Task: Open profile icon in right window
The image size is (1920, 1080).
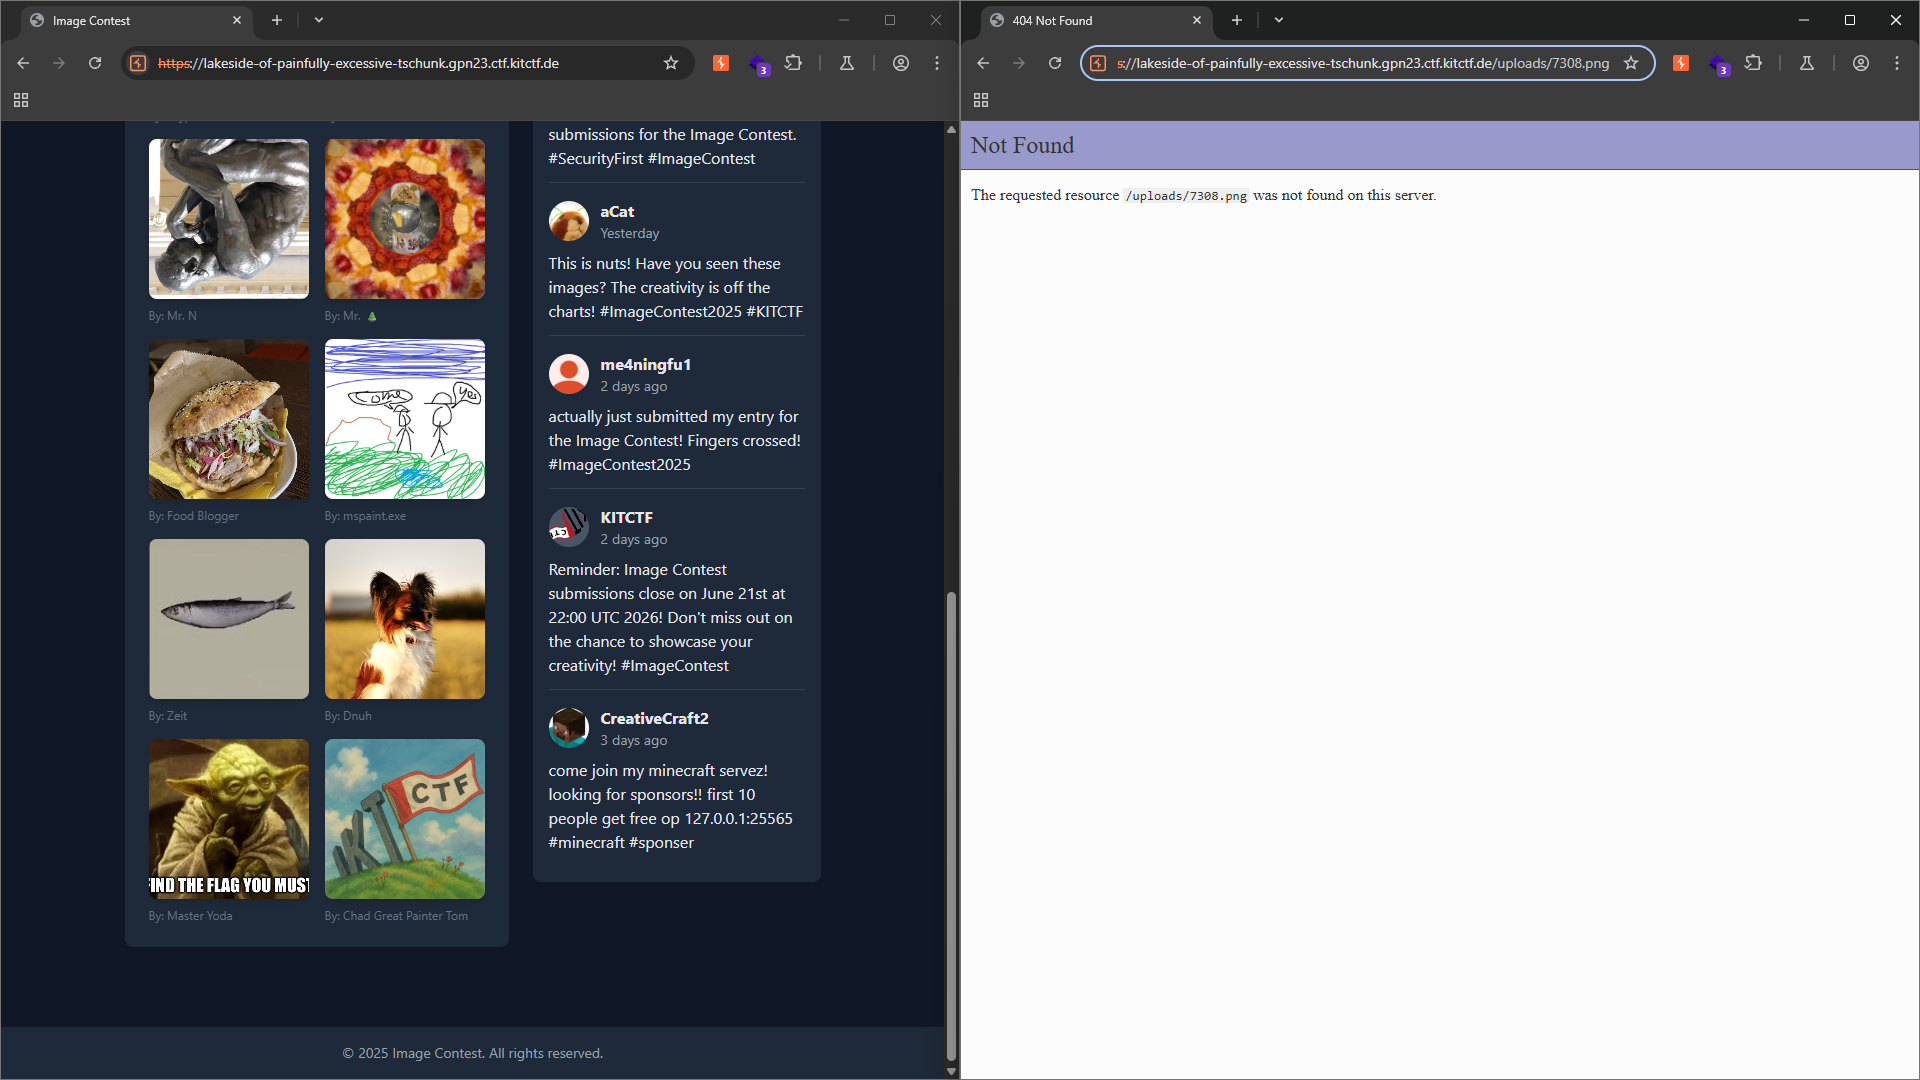Action: click(x=1861, y=63)
